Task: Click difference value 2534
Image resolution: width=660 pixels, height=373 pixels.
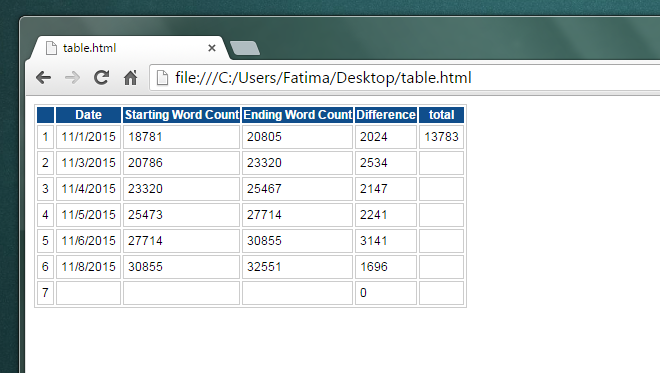Action: tap(386, 163)
